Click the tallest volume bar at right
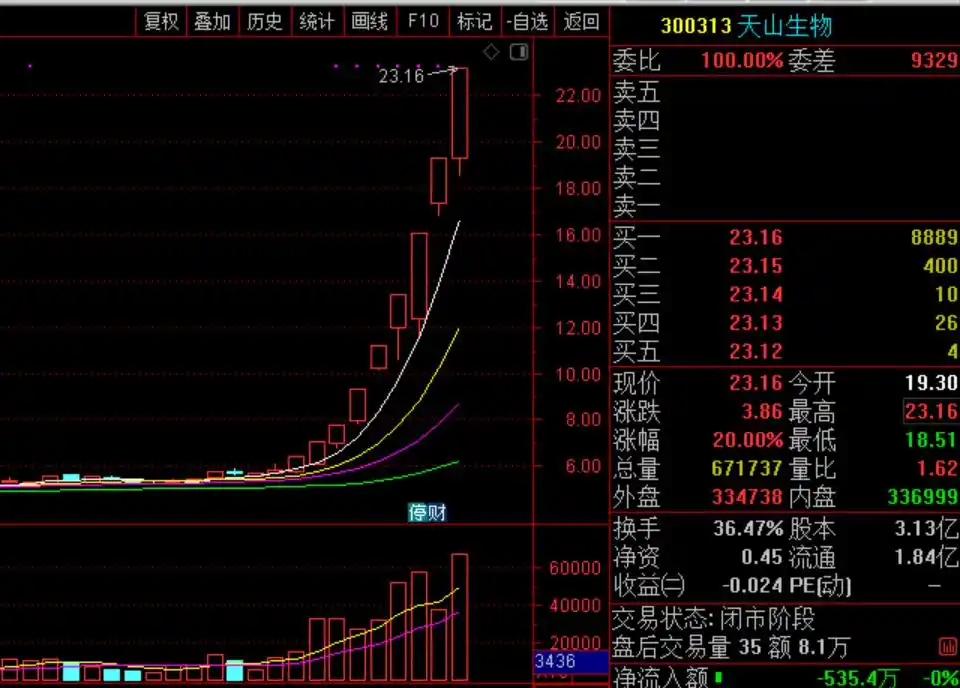The image size is (960, 688). 460,617
